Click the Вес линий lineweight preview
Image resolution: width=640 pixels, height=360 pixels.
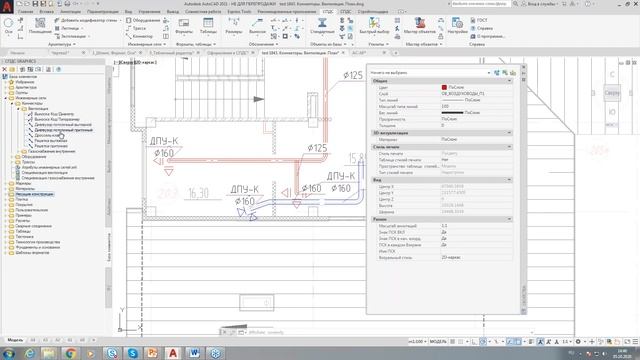pos(452,113)
